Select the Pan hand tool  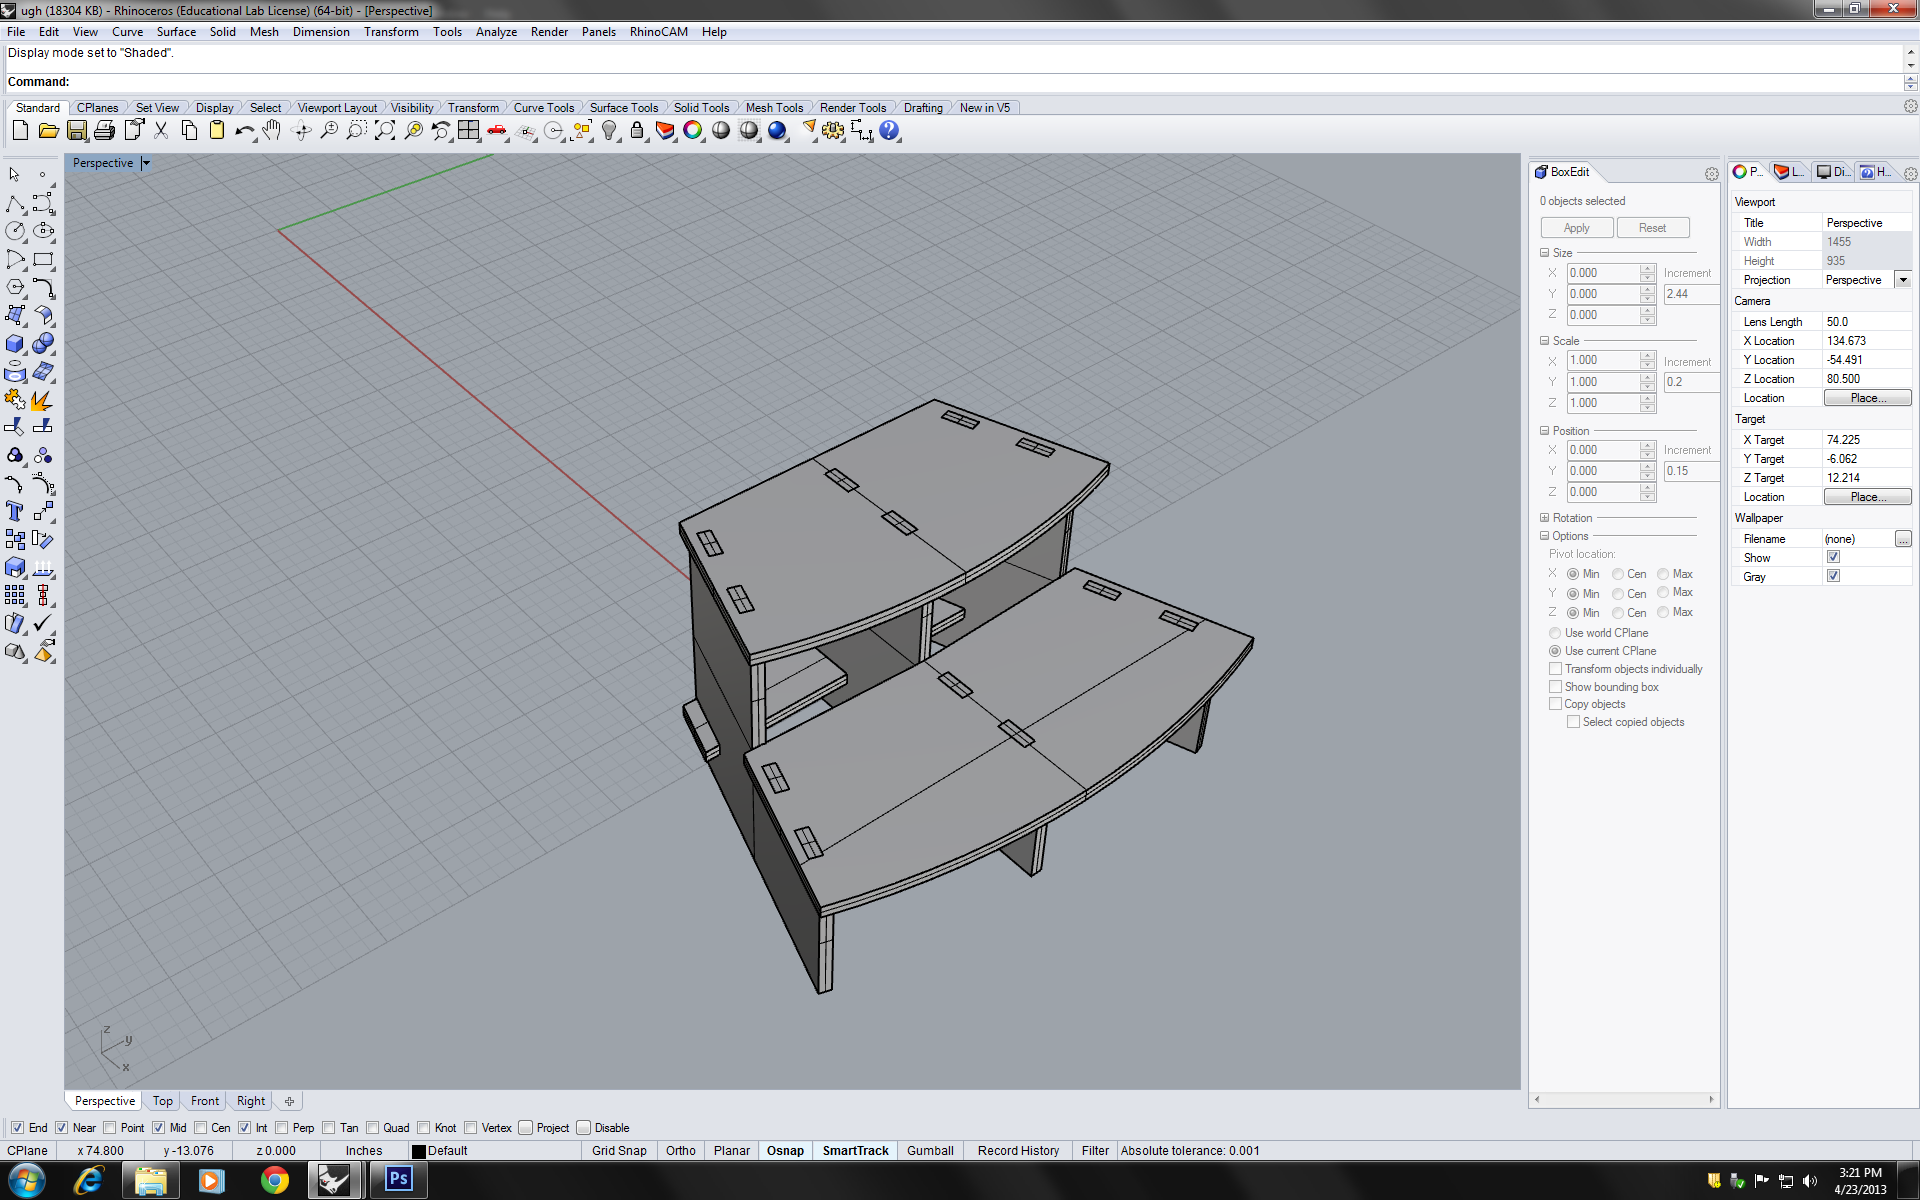tap(272, 130)
